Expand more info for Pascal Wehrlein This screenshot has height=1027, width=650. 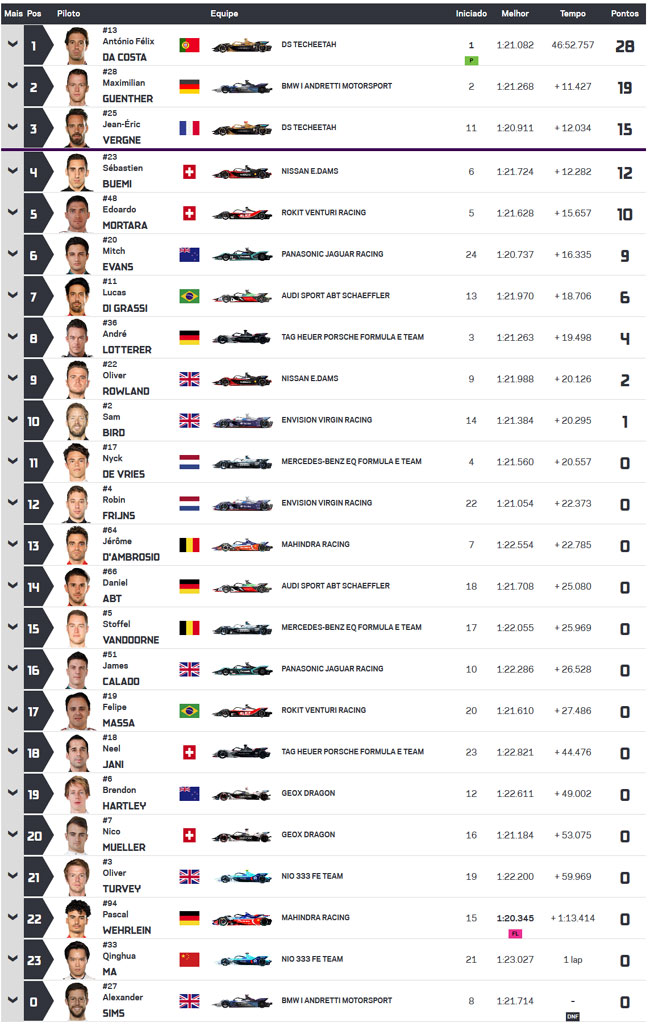point(12,917)
